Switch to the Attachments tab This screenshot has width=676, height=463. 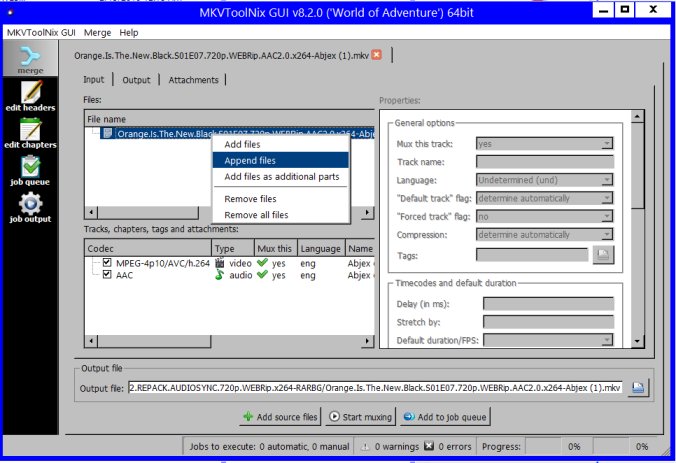193,80
